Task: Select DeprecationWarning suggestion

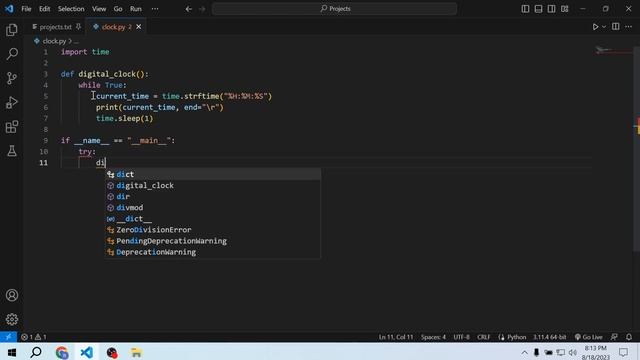Action: (x=213, y=252)
